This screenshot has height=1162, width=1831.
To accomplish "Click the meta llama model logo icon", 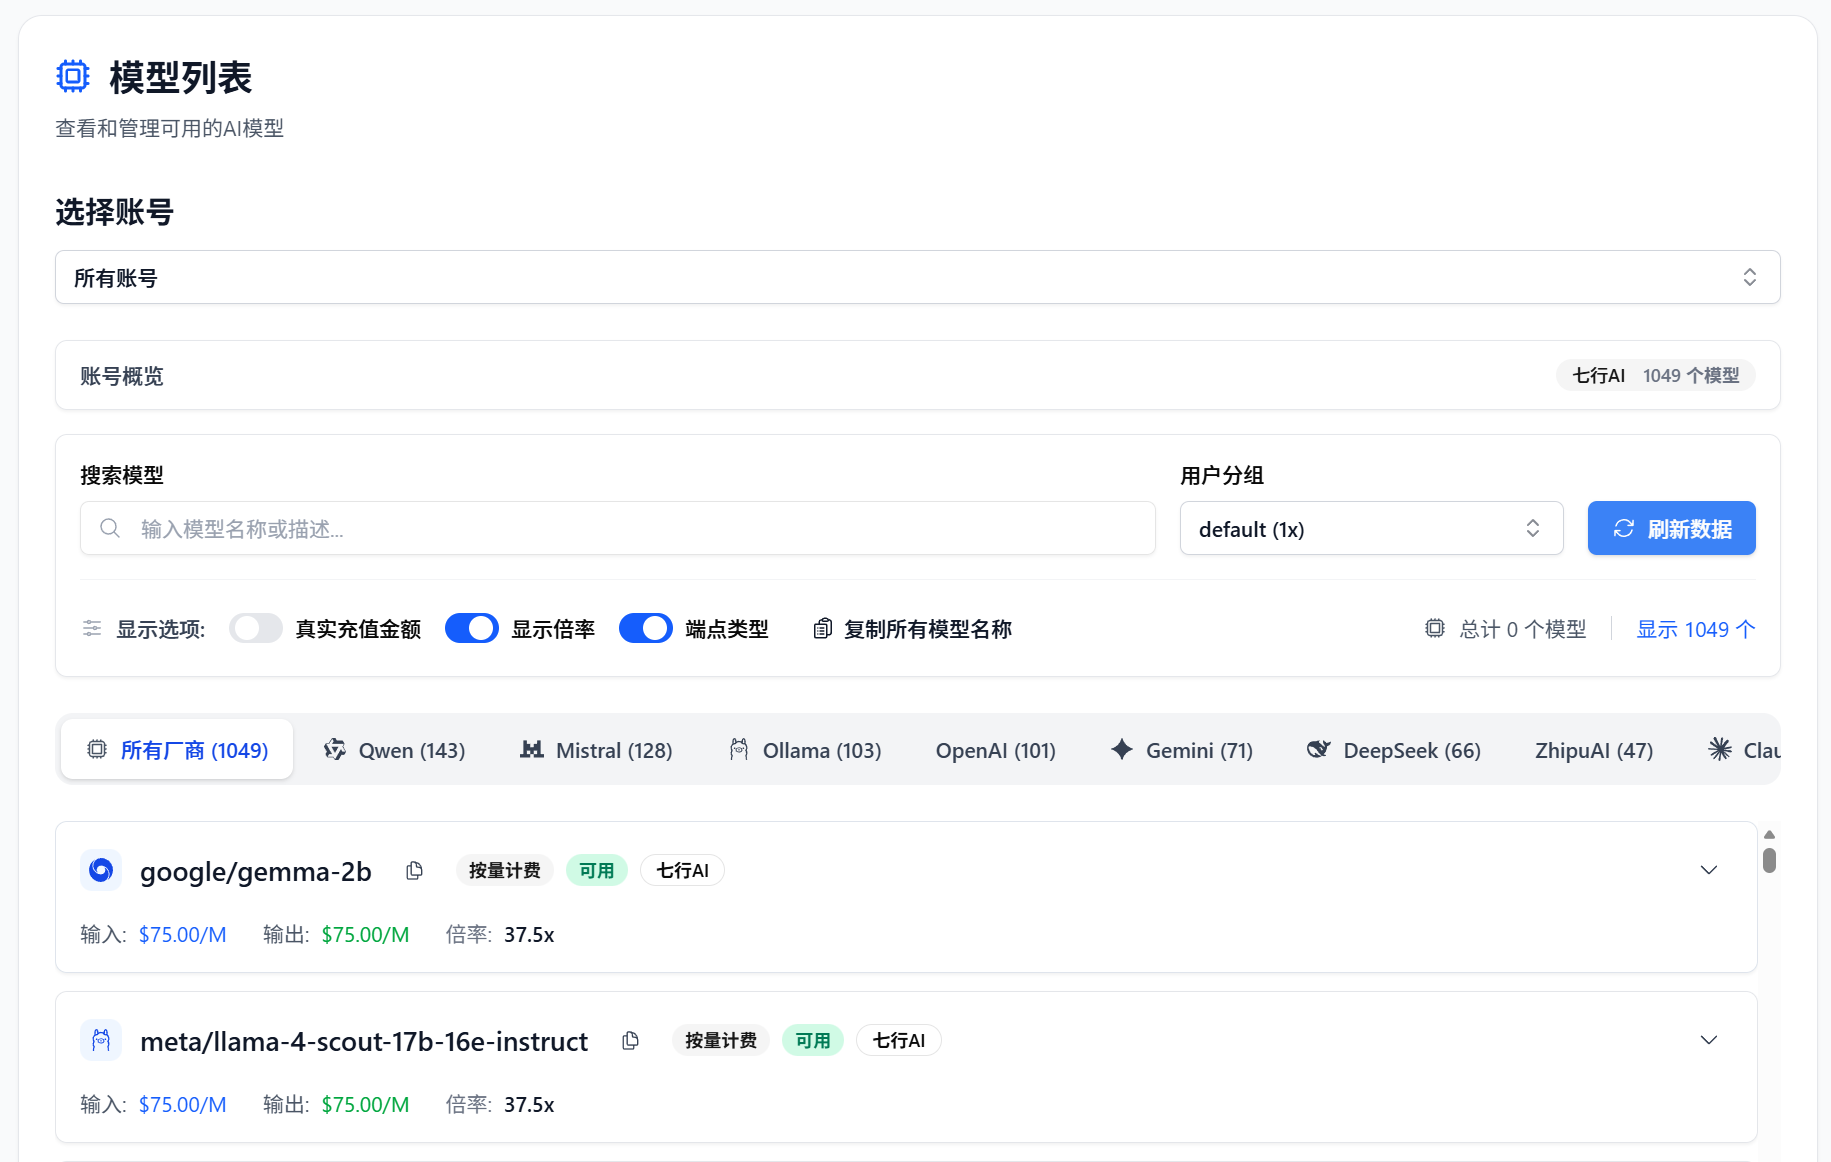I will point(101,1041).
